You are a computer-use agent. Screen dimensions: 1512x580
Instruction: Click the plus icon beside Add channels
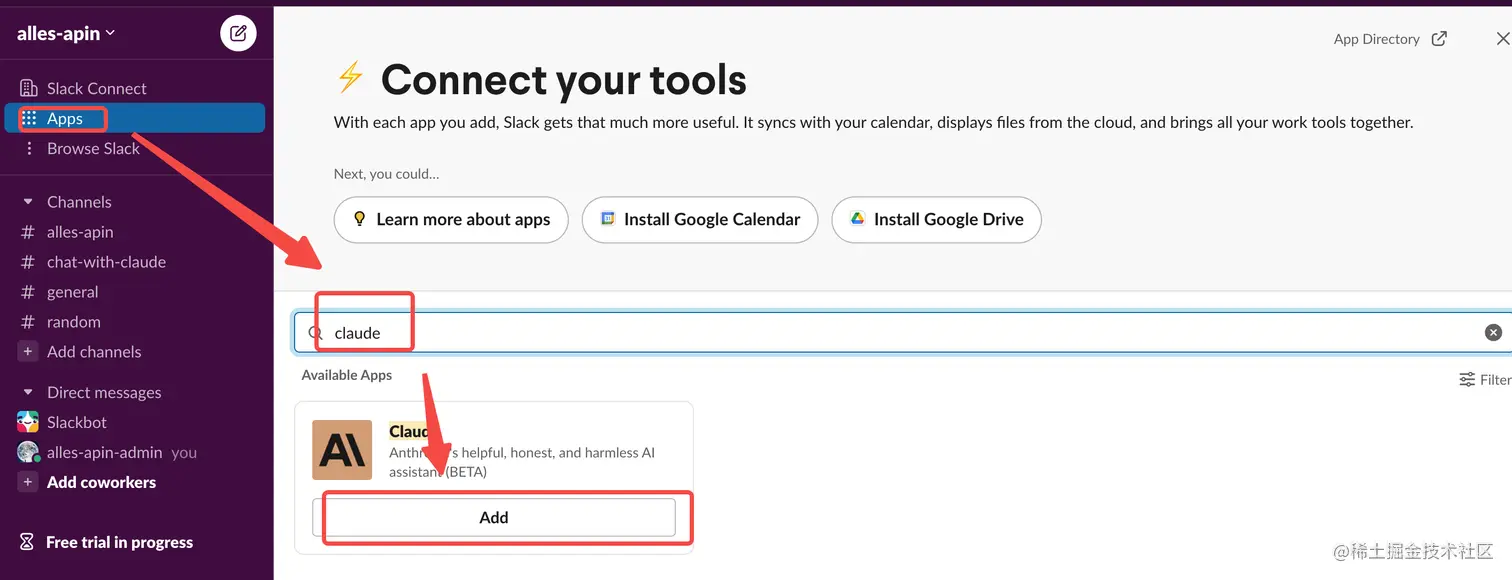(28, 352)
